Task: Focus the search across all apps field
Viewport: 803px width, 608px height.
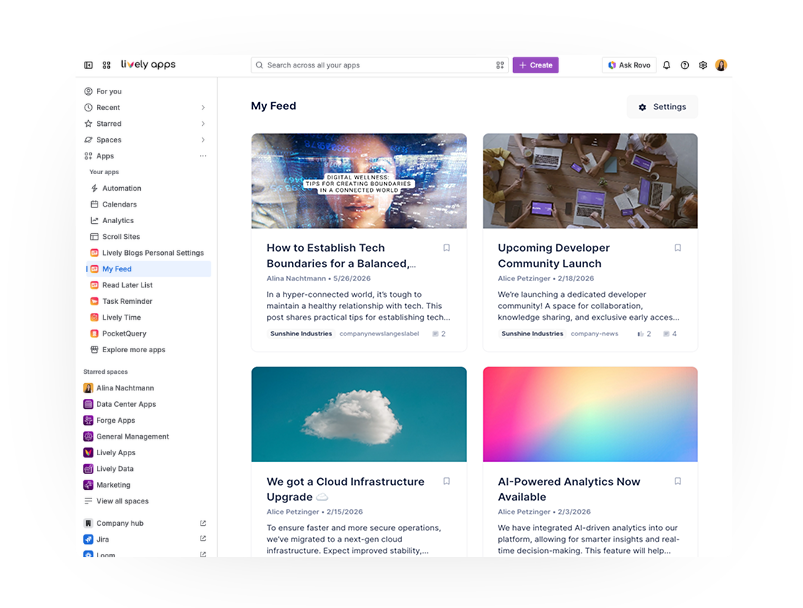Action: (x=379, y=65)
